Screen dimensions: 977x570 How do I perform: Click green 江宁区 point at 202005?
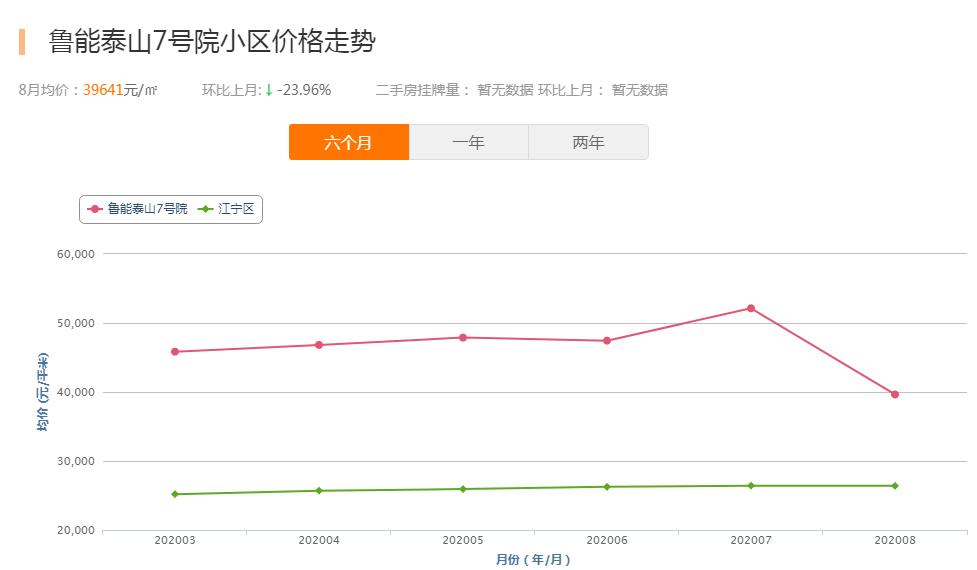click(463, 489)
